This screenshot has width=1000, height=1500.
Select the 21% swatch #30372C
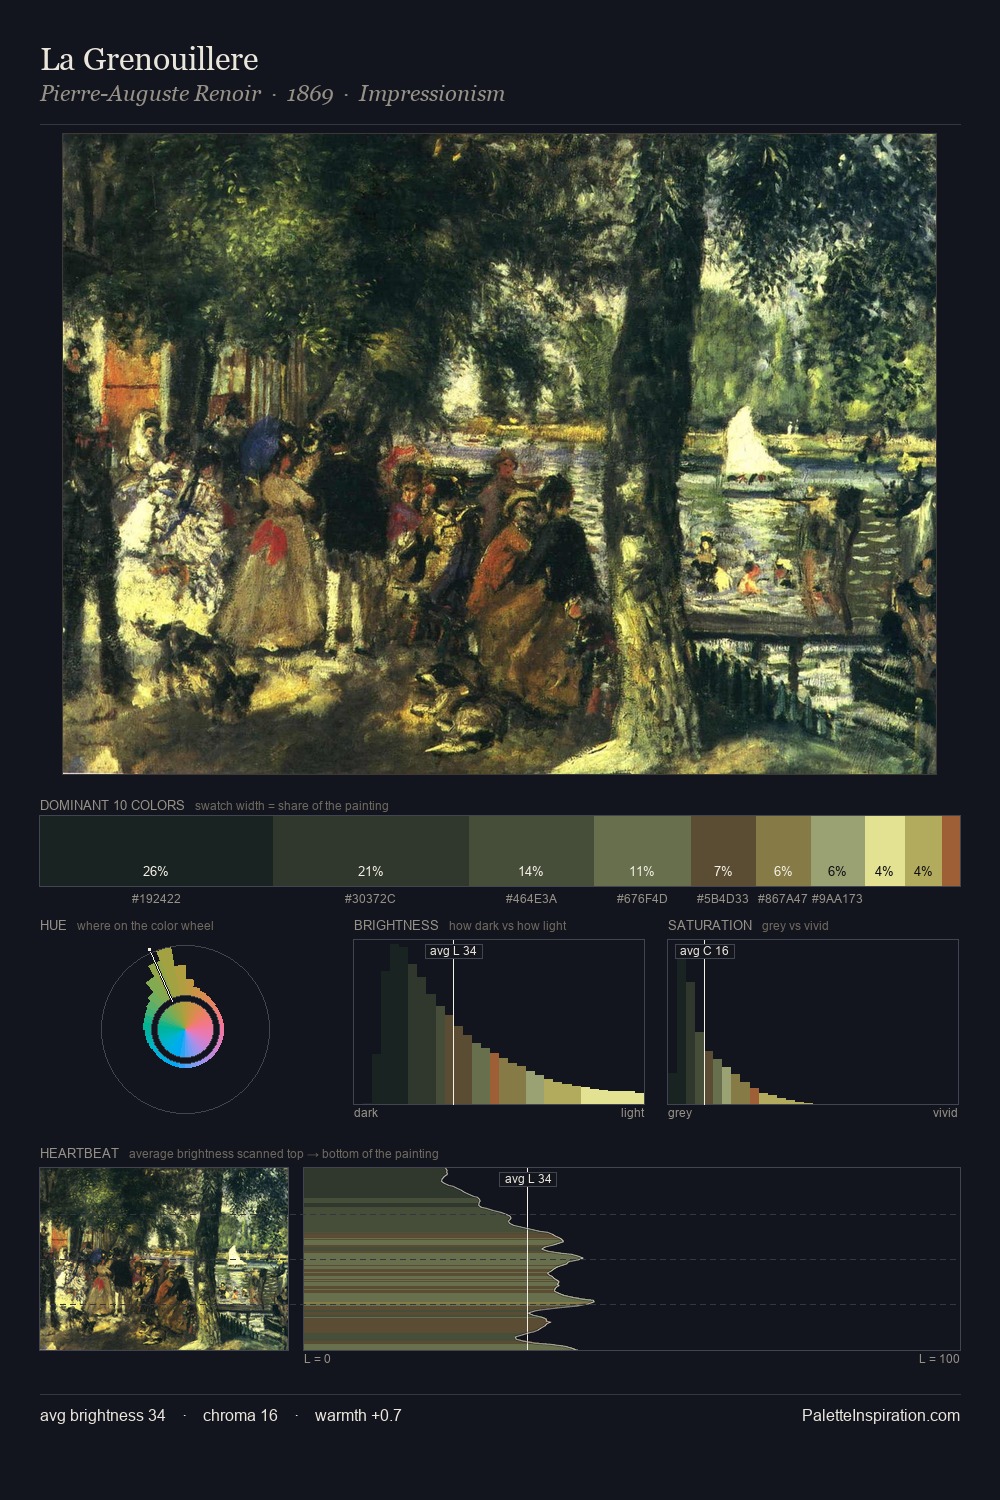pyautogui.click(x=371, y=851)
